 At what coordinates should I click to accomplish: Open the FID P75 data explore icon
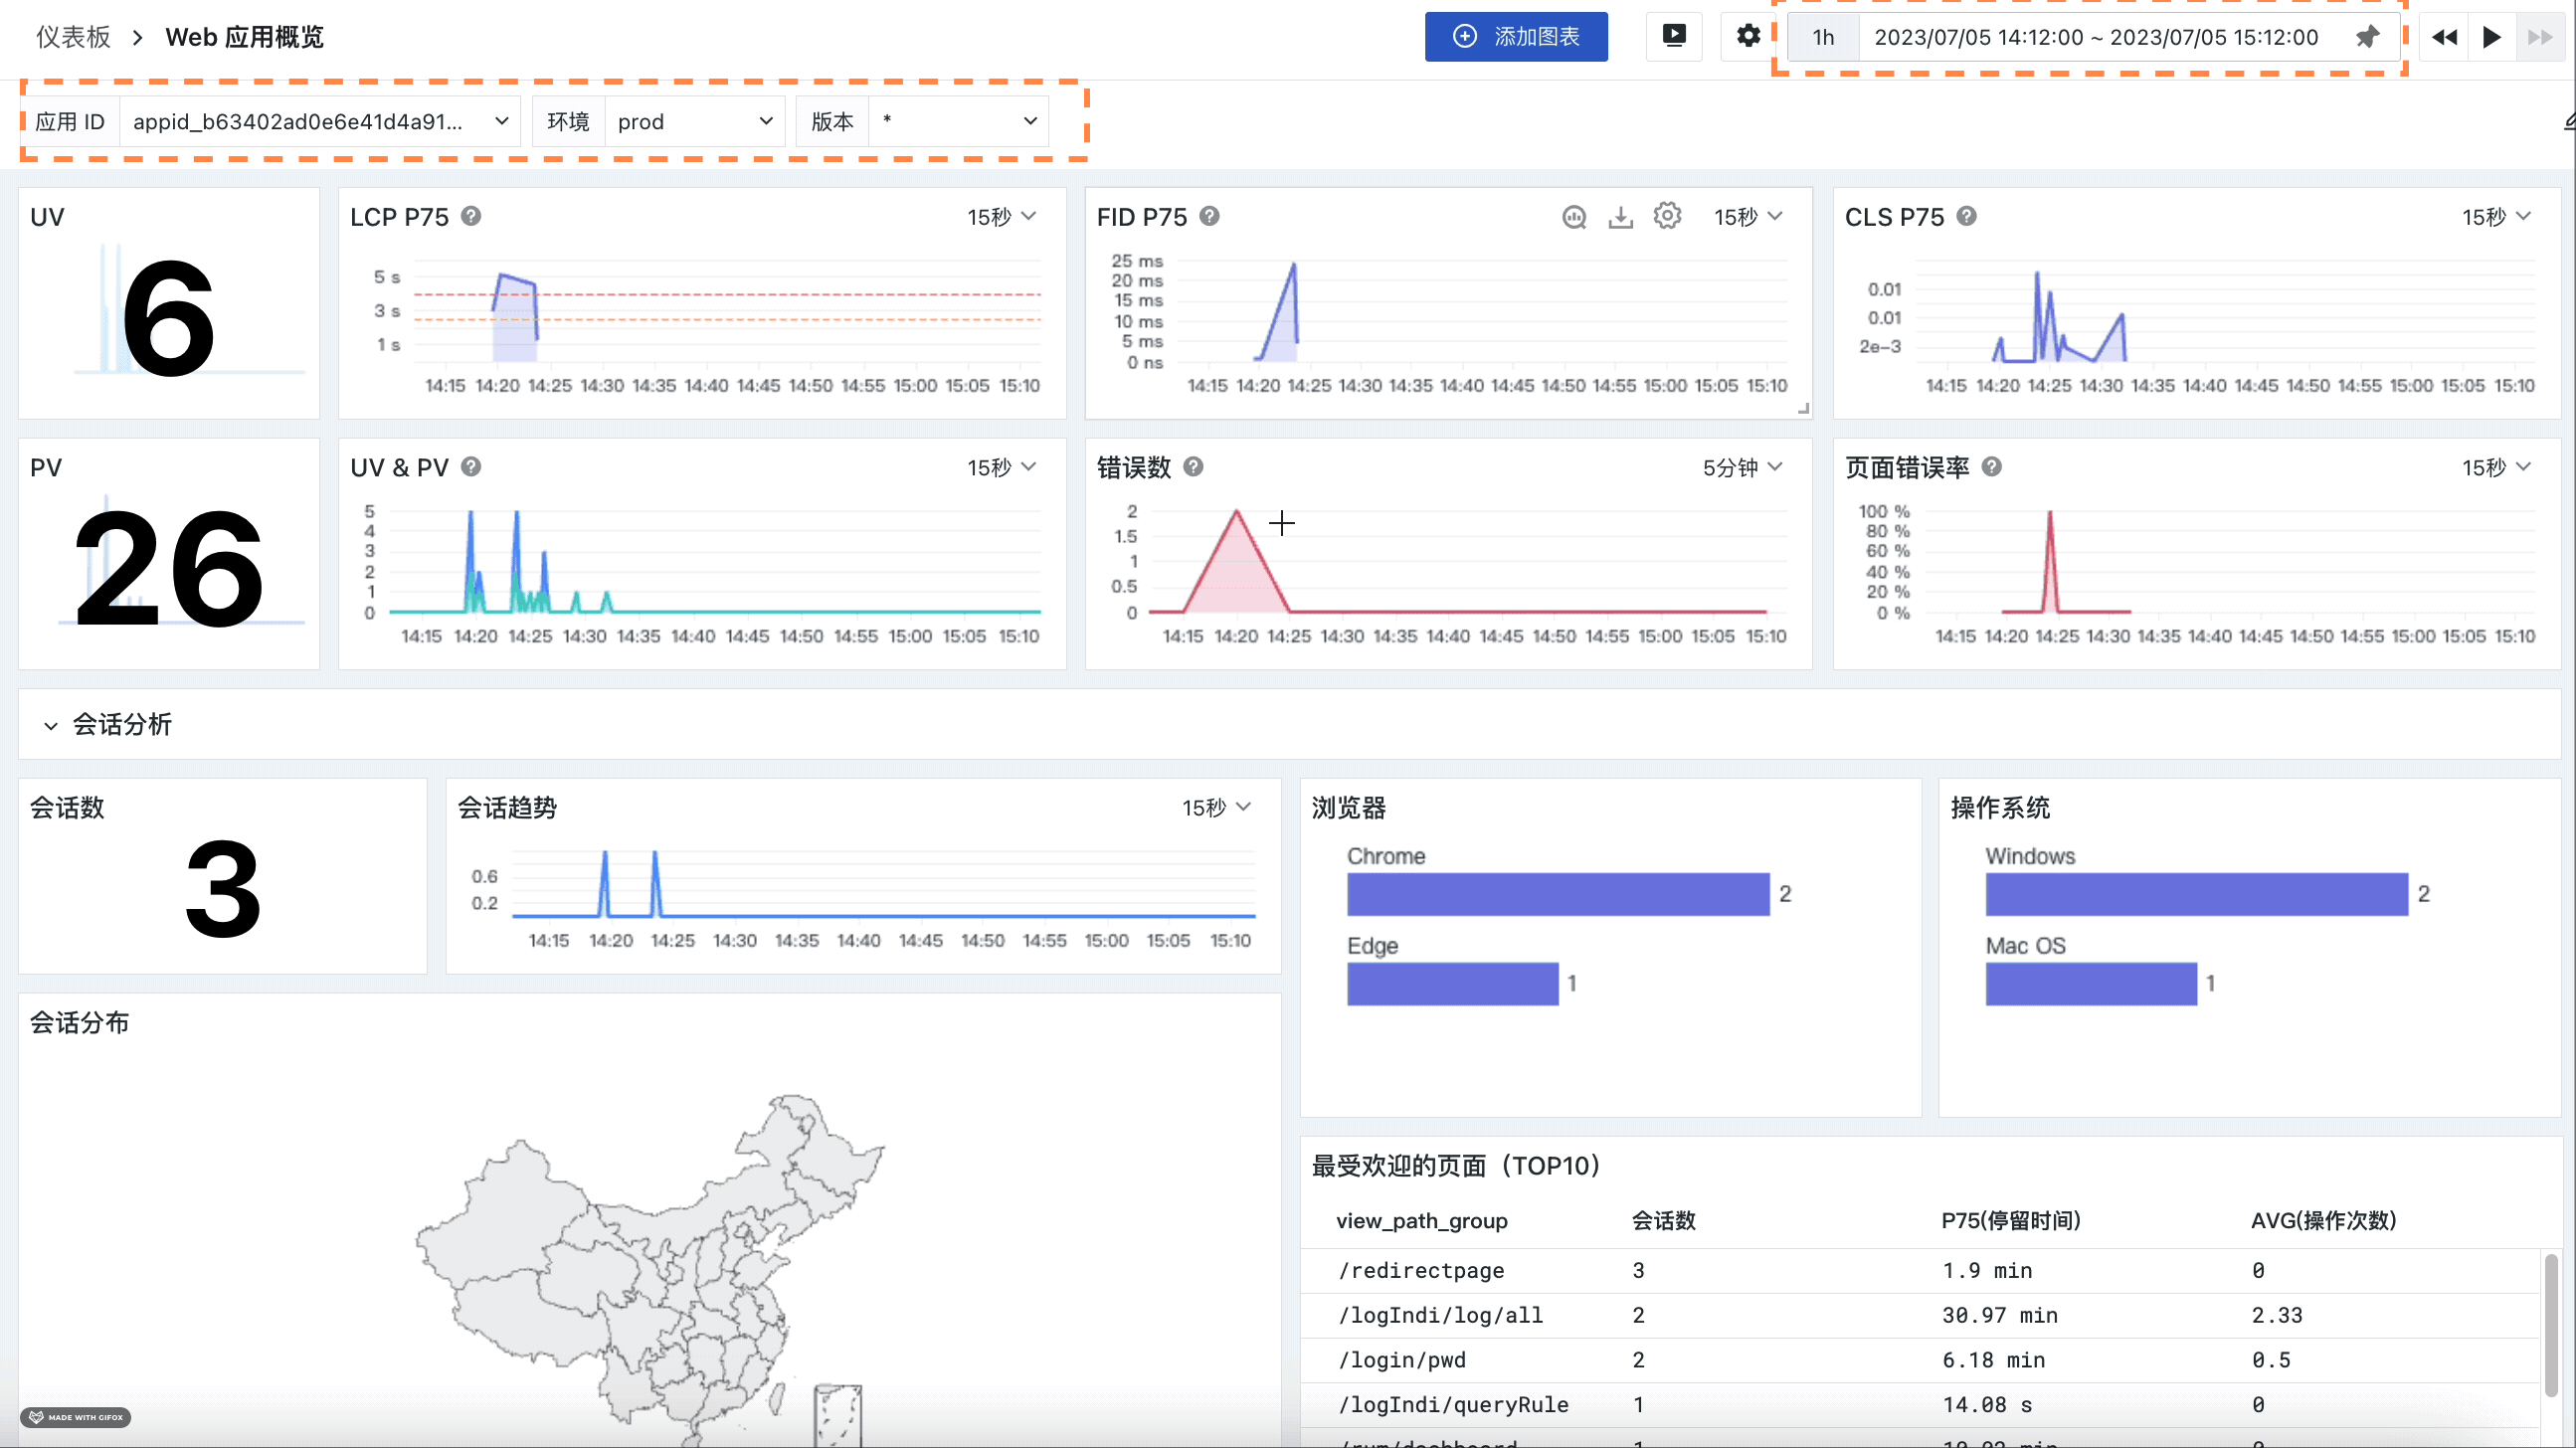(x=1574, y=217)
